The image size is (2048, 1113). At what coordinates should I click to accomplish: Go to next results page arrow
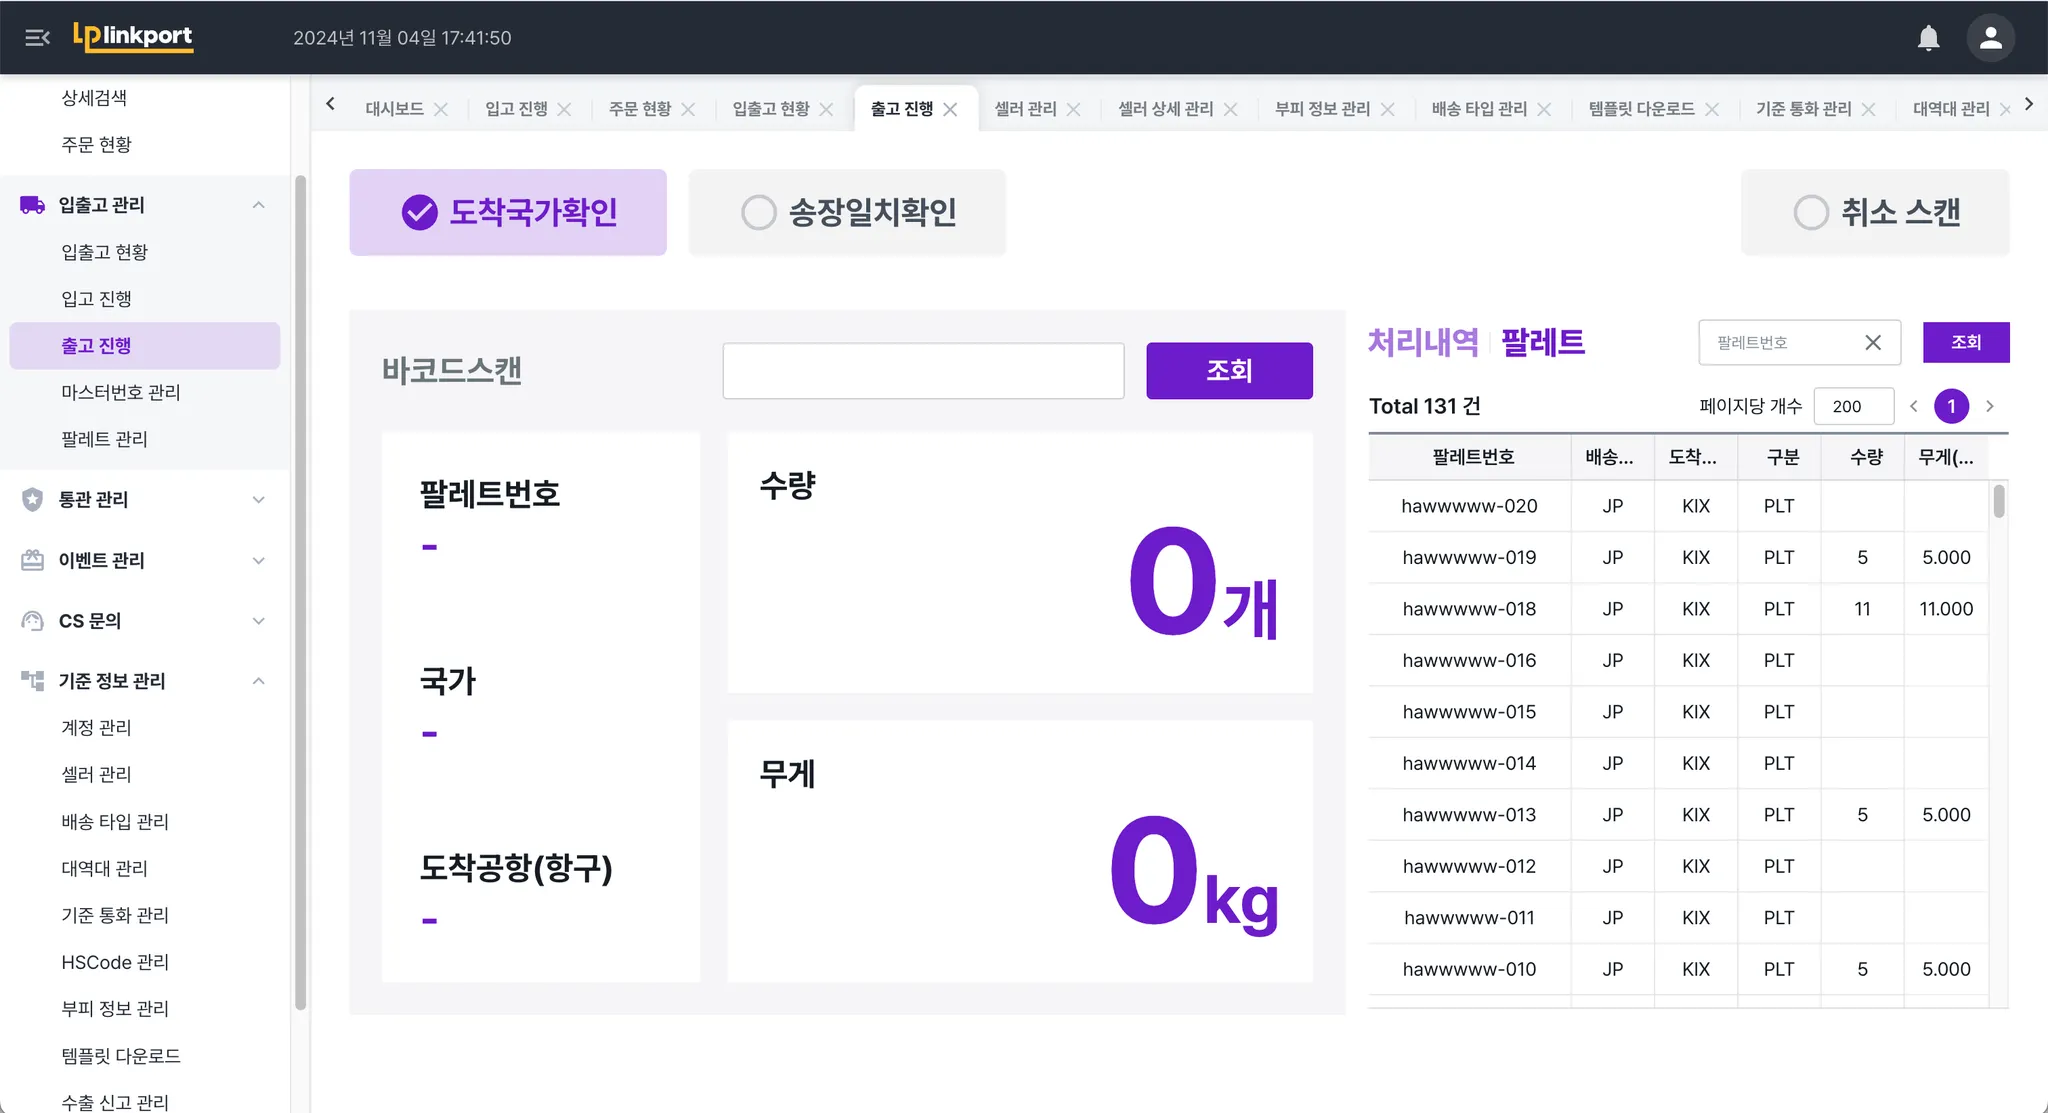pyautogui.click(x=1990, y=406)
